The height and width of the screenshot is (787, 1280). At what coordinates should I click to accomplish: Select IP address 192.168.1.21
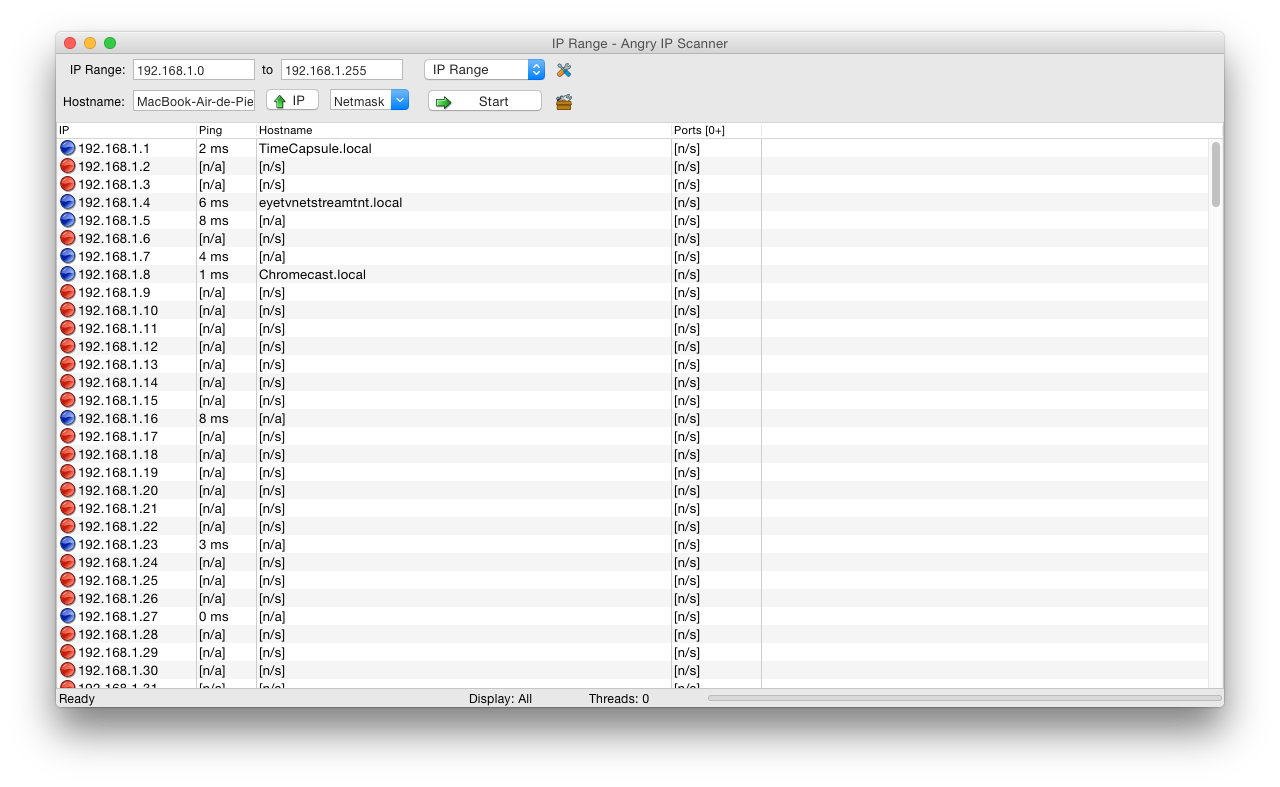click(118, 508)
